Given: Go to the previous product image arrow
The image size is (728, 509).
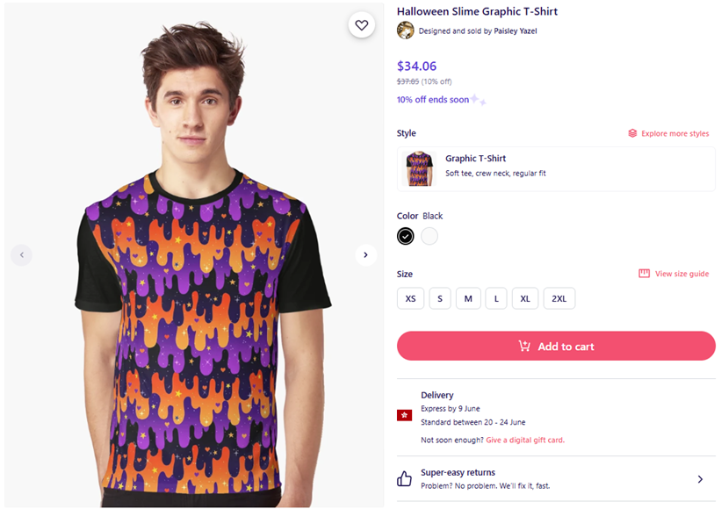Looking at the screenshot, I should (21, 254).
